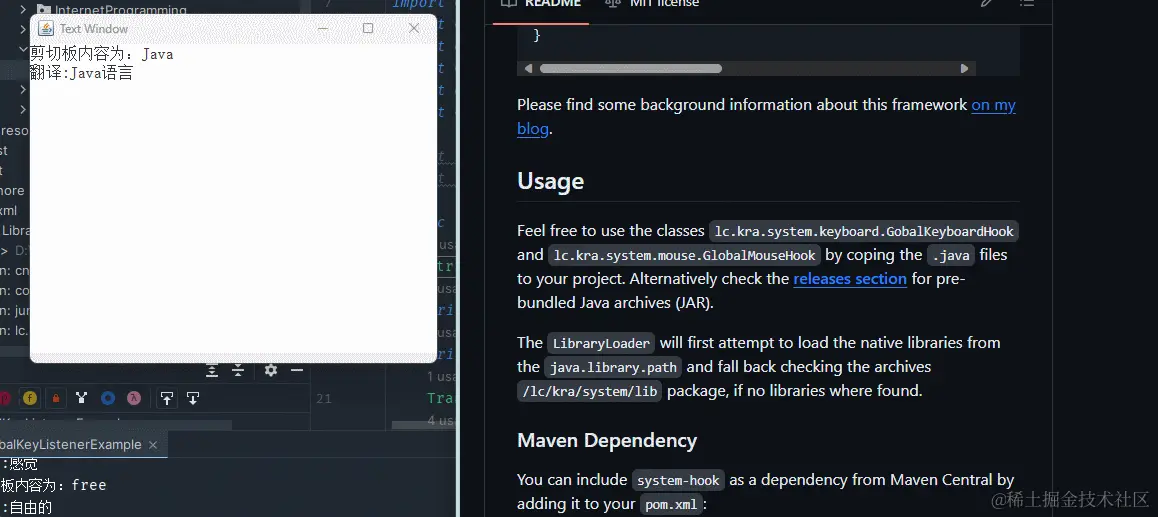Close the balKeyListenerExample run tab
The height and width of the screenshot is (517, 1158).
tap(153, 445)
